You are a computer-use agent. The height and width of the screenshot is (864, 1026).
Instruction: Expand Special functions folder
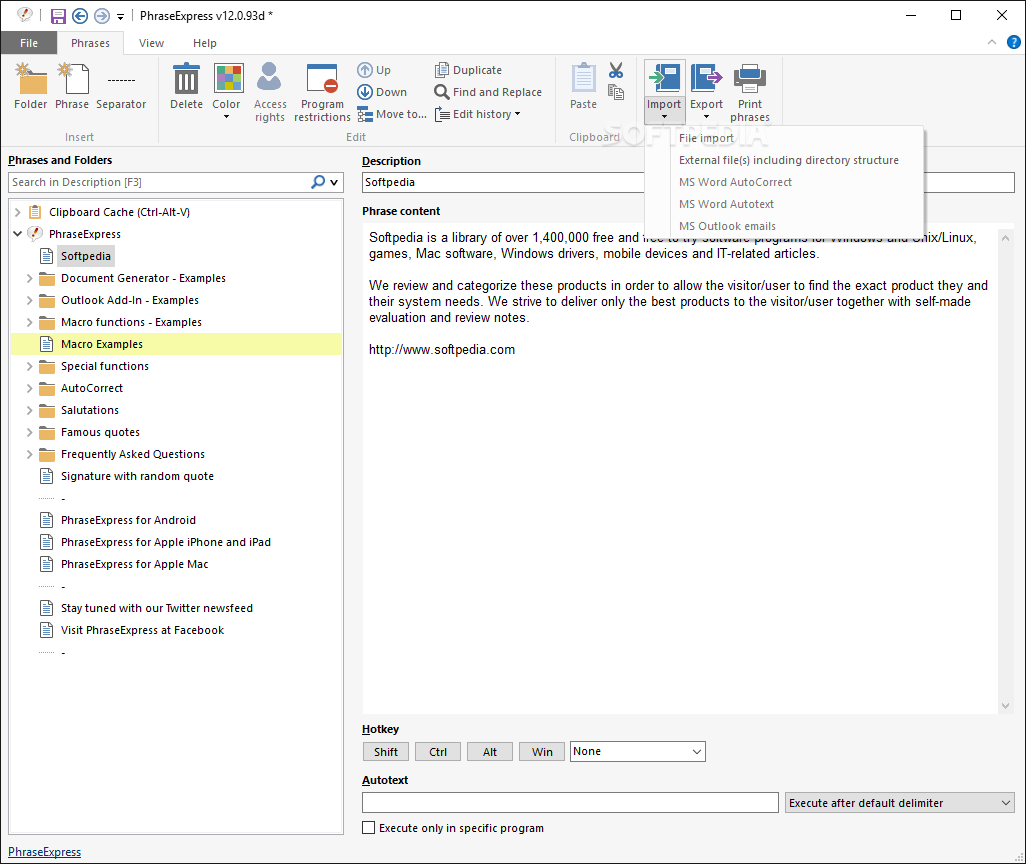click(x=29, y=366)
